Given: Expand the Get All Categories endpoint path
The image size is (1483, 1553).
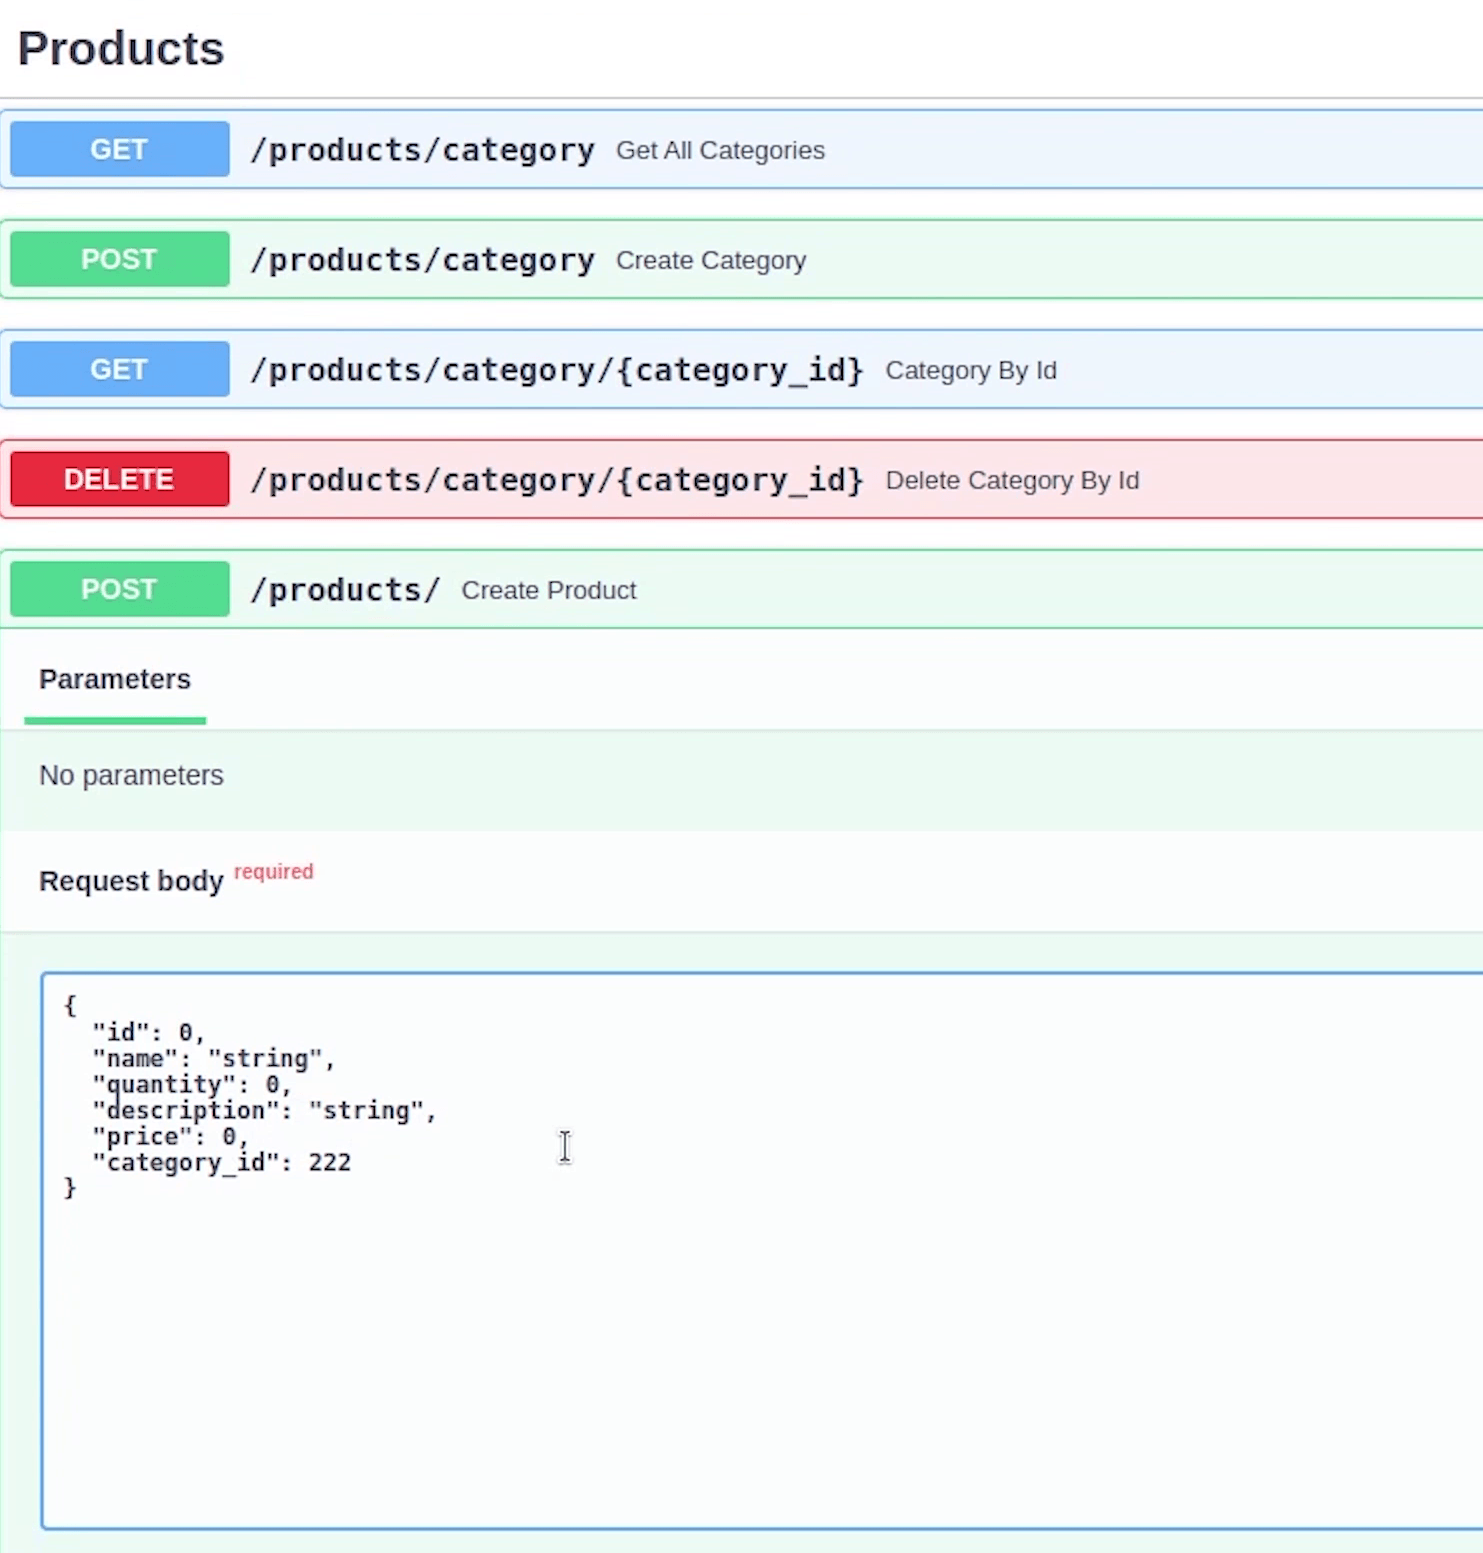Looking at the screenshot, I should (422, 150).
